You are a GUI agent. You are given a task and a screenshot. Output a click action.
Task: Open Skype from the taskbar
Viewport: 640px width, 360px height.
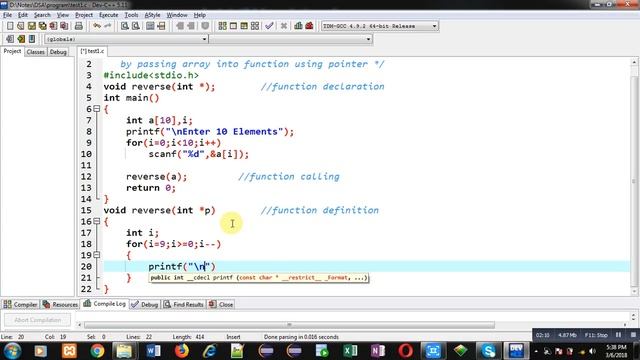488,351
